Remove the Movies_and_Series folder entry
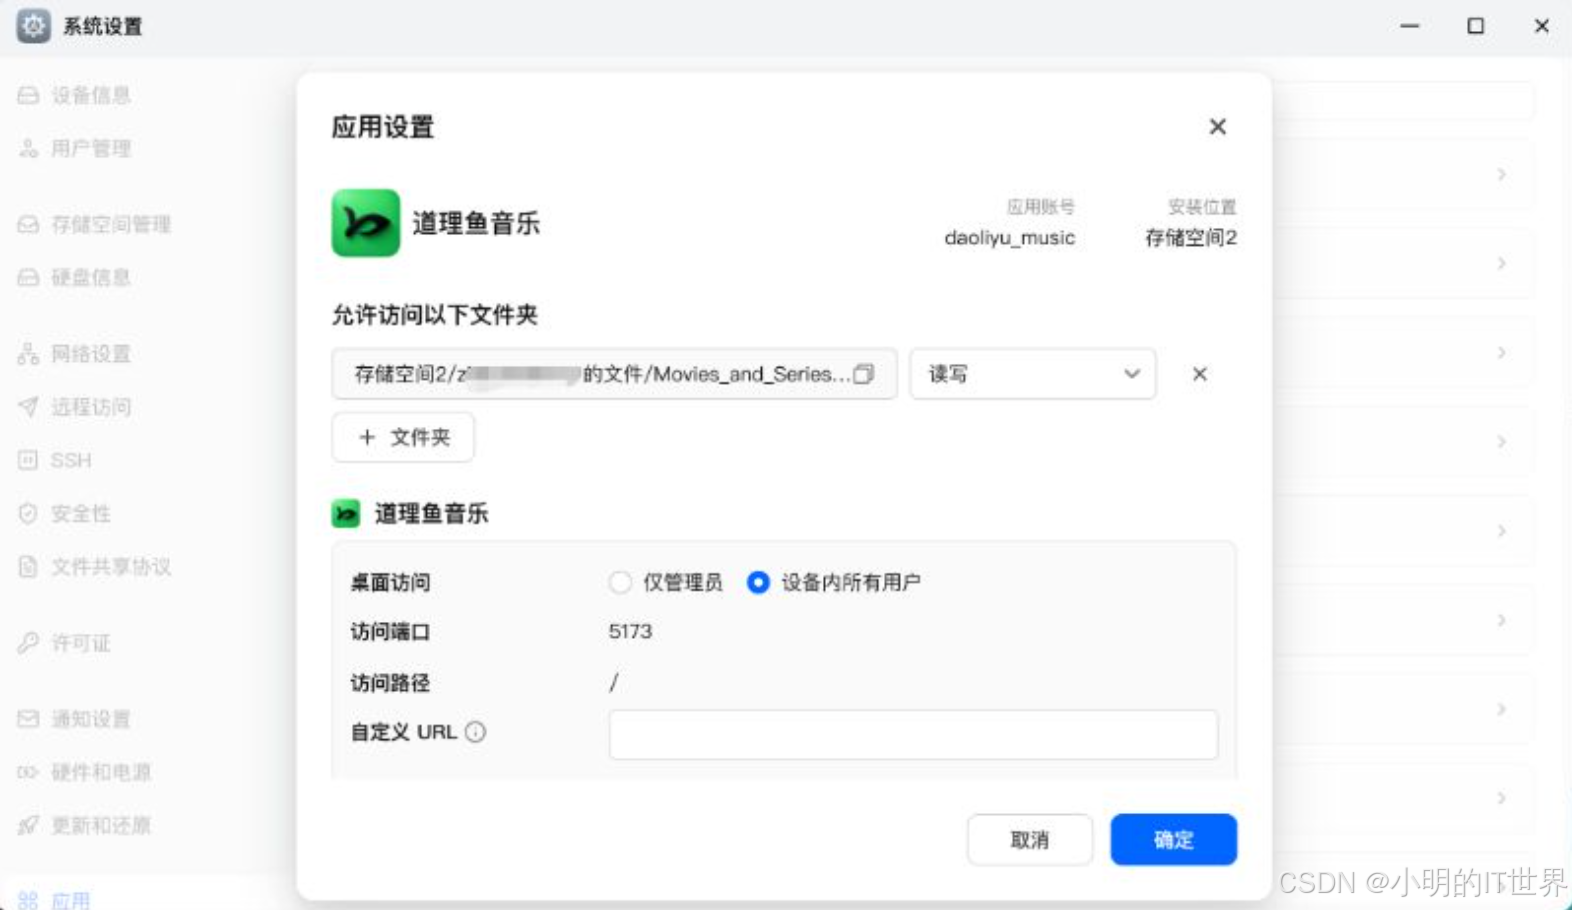Image resolution: width=1572 pixels, height=910 pixels. pos(1200,374)
